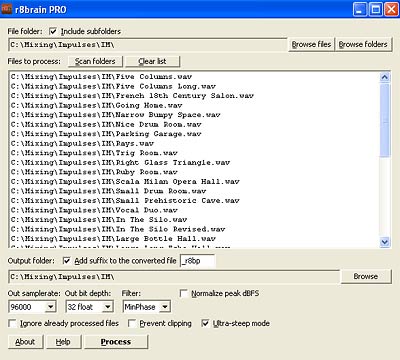Click the file list scrollbar thumb
Viewport: 400px width, 360px height.
coord(385,120)
